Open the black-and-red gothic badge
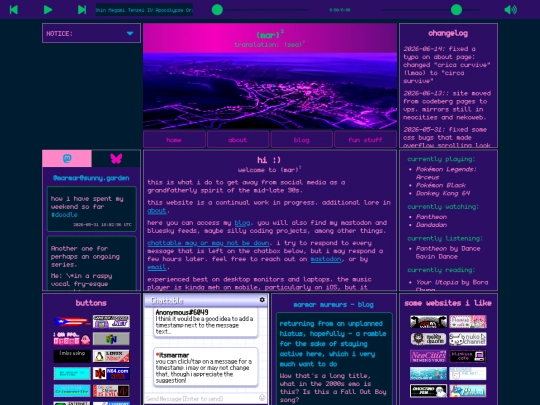This screenshot has width=540, height=405. [x=428, y=322]
